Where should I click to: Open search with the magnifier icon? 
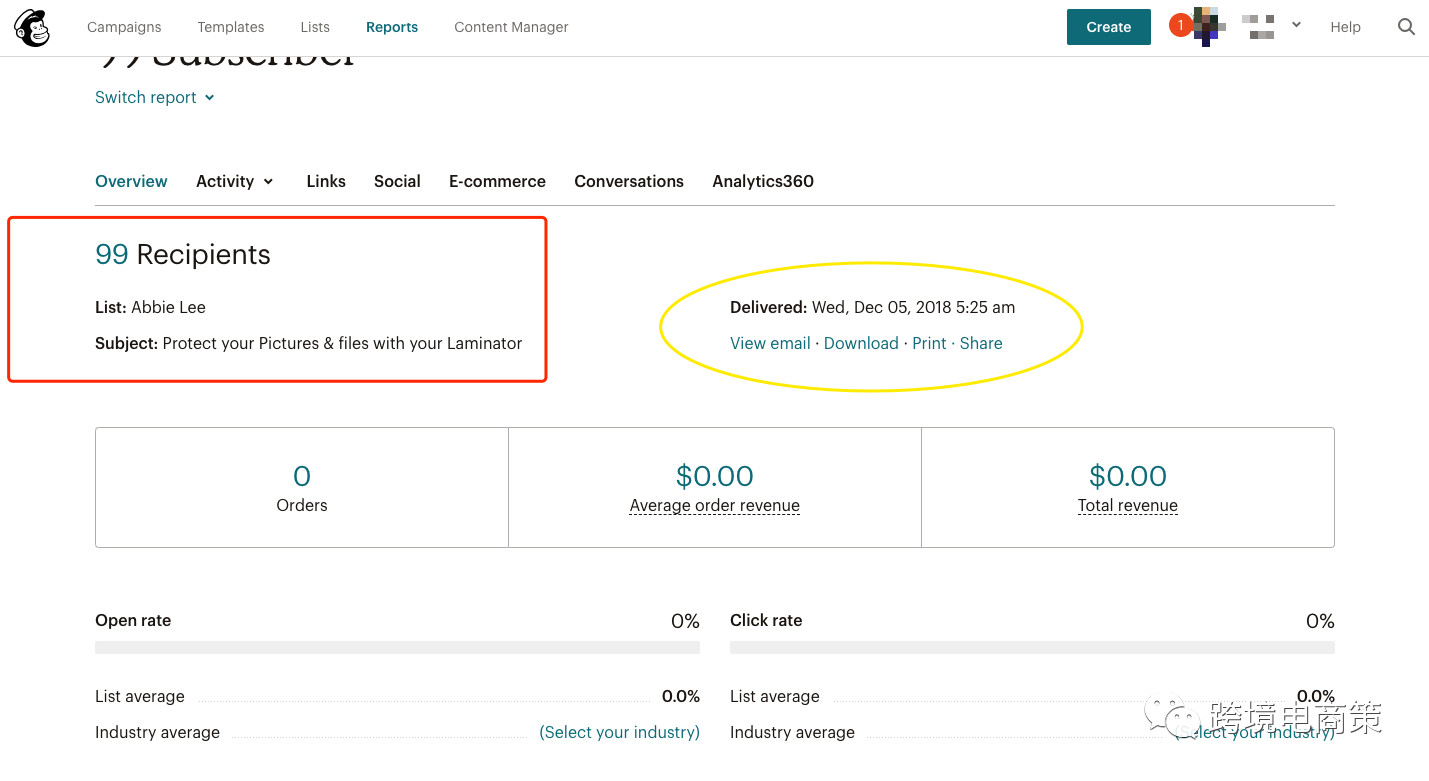1406,27
